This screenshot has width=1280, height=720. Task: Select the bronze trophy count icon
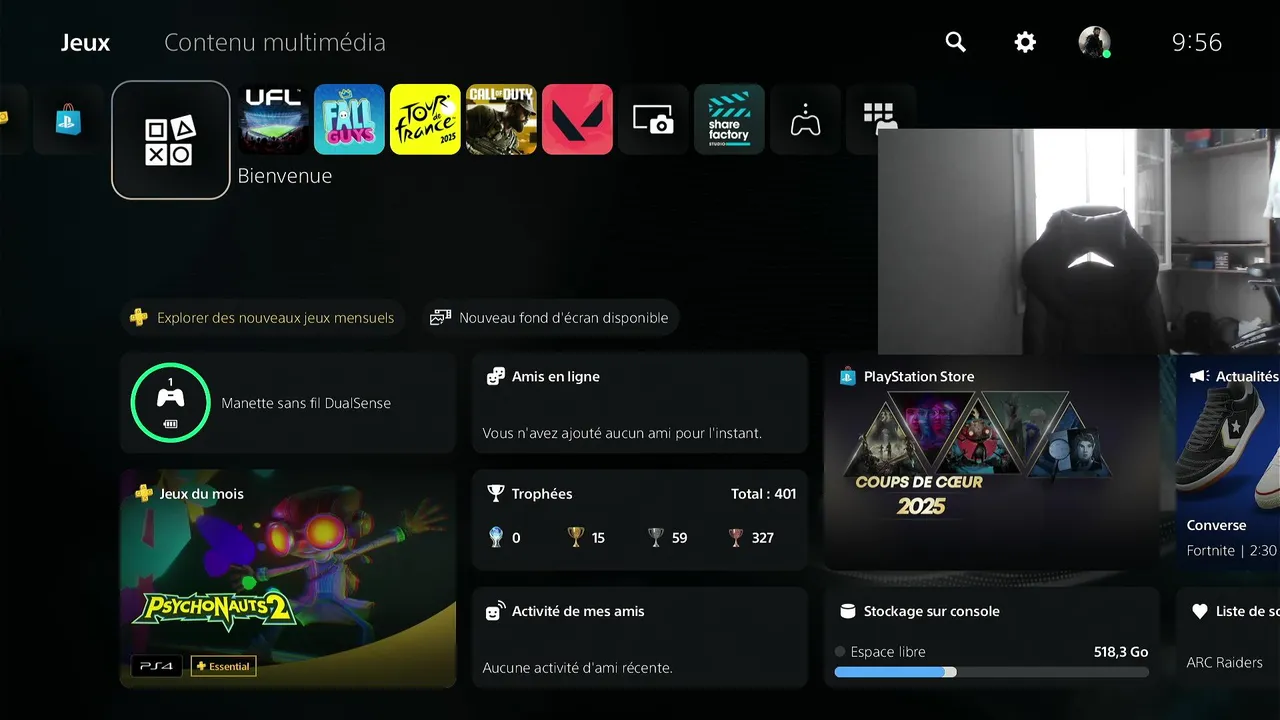click(736, 537)
